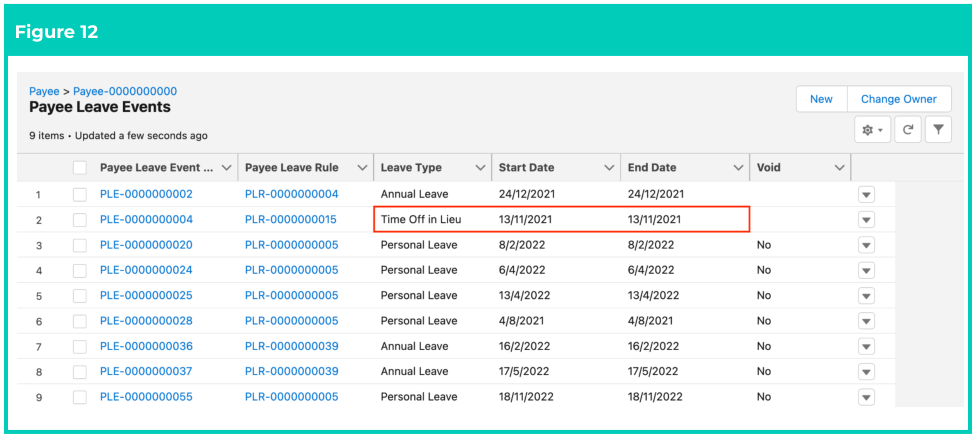Open PLR-0000000005 in the PLE-0000000055 row
This screenshot has height=436, width=976.
292,397
